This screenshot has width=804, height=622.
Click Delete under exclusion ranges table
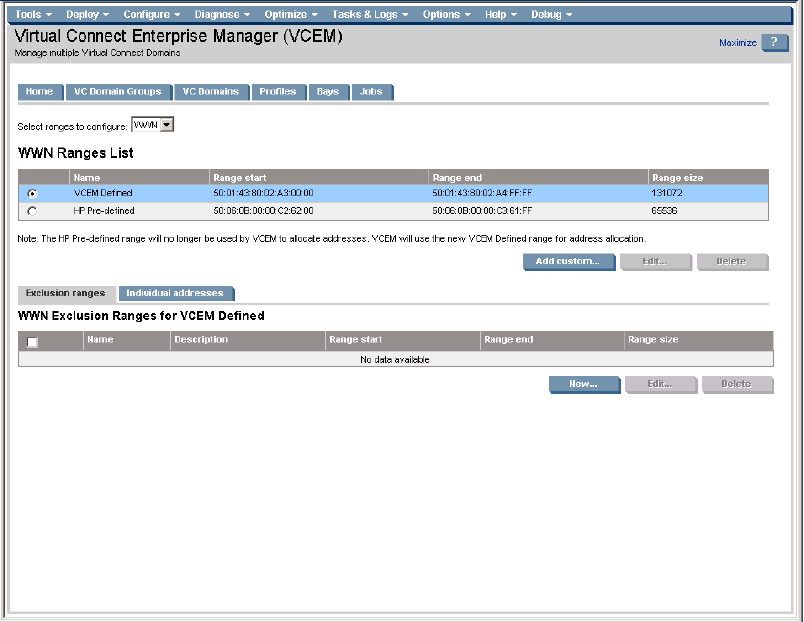pos(737,384)
